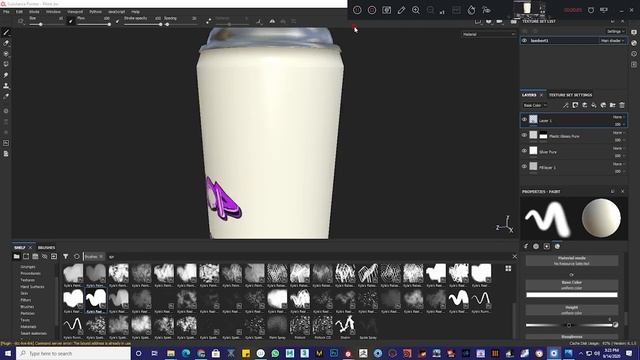This screenshot has width=640, height=360.
Task: Select the Eraser tool in left toolbar
Action: click(x=6, y=43)
